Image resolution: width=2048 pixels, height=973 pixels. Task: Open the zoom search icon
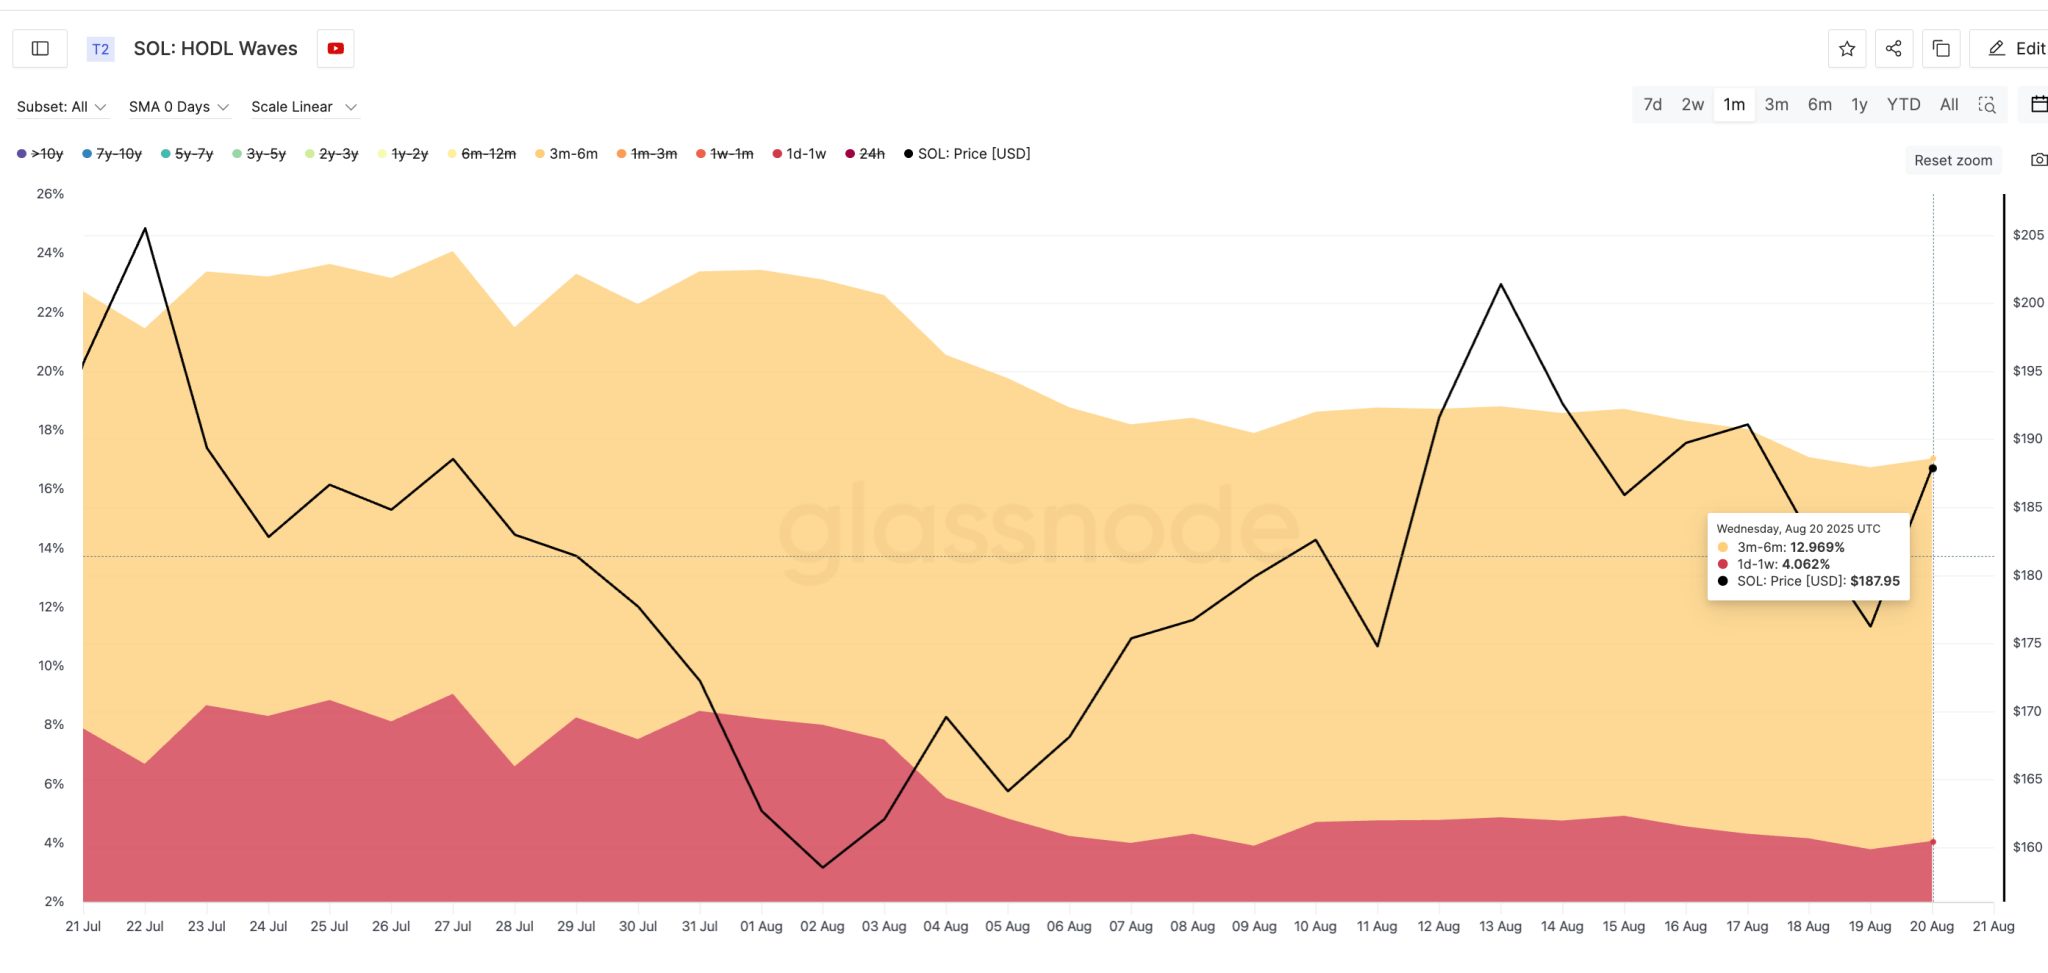pyautogui.click(x=1987, y=105)
